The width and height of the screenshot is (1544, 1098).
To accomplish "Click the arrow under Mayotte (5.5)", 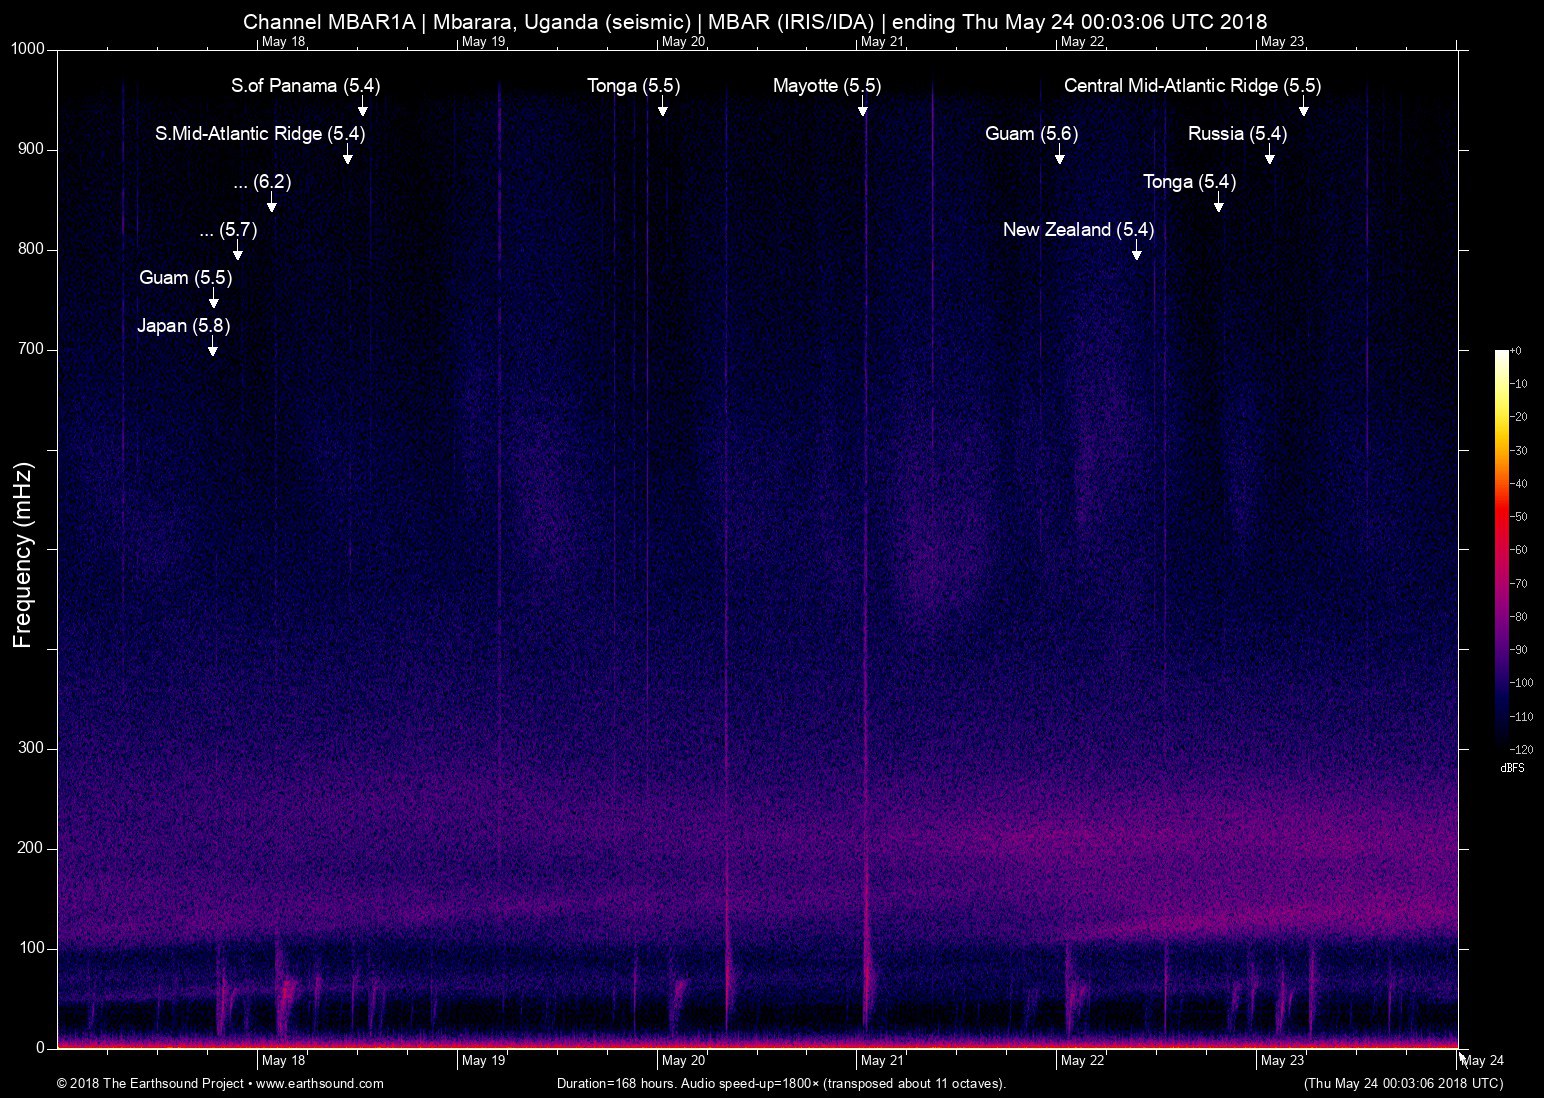I will tap(862, 107).
